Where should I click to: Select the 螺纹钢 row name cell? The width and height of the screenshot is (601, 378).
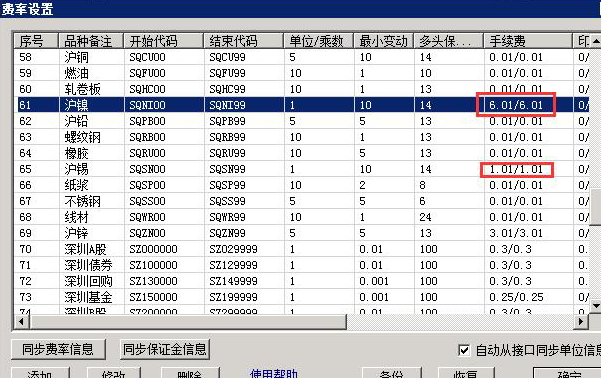(82, 137)
